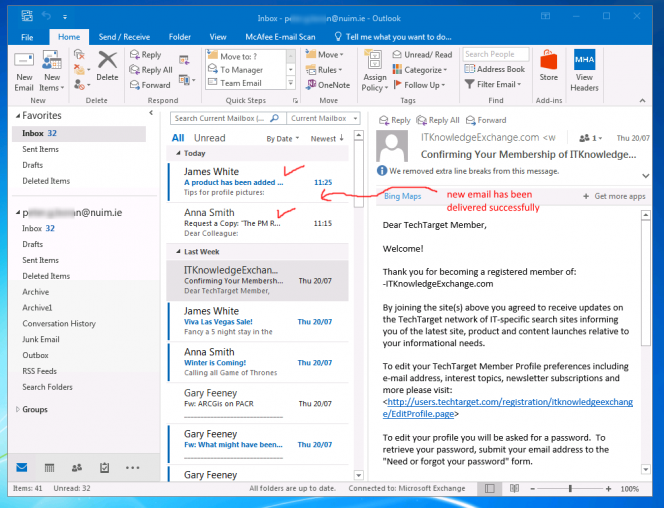Click the New Email icon

pos(24,60)
